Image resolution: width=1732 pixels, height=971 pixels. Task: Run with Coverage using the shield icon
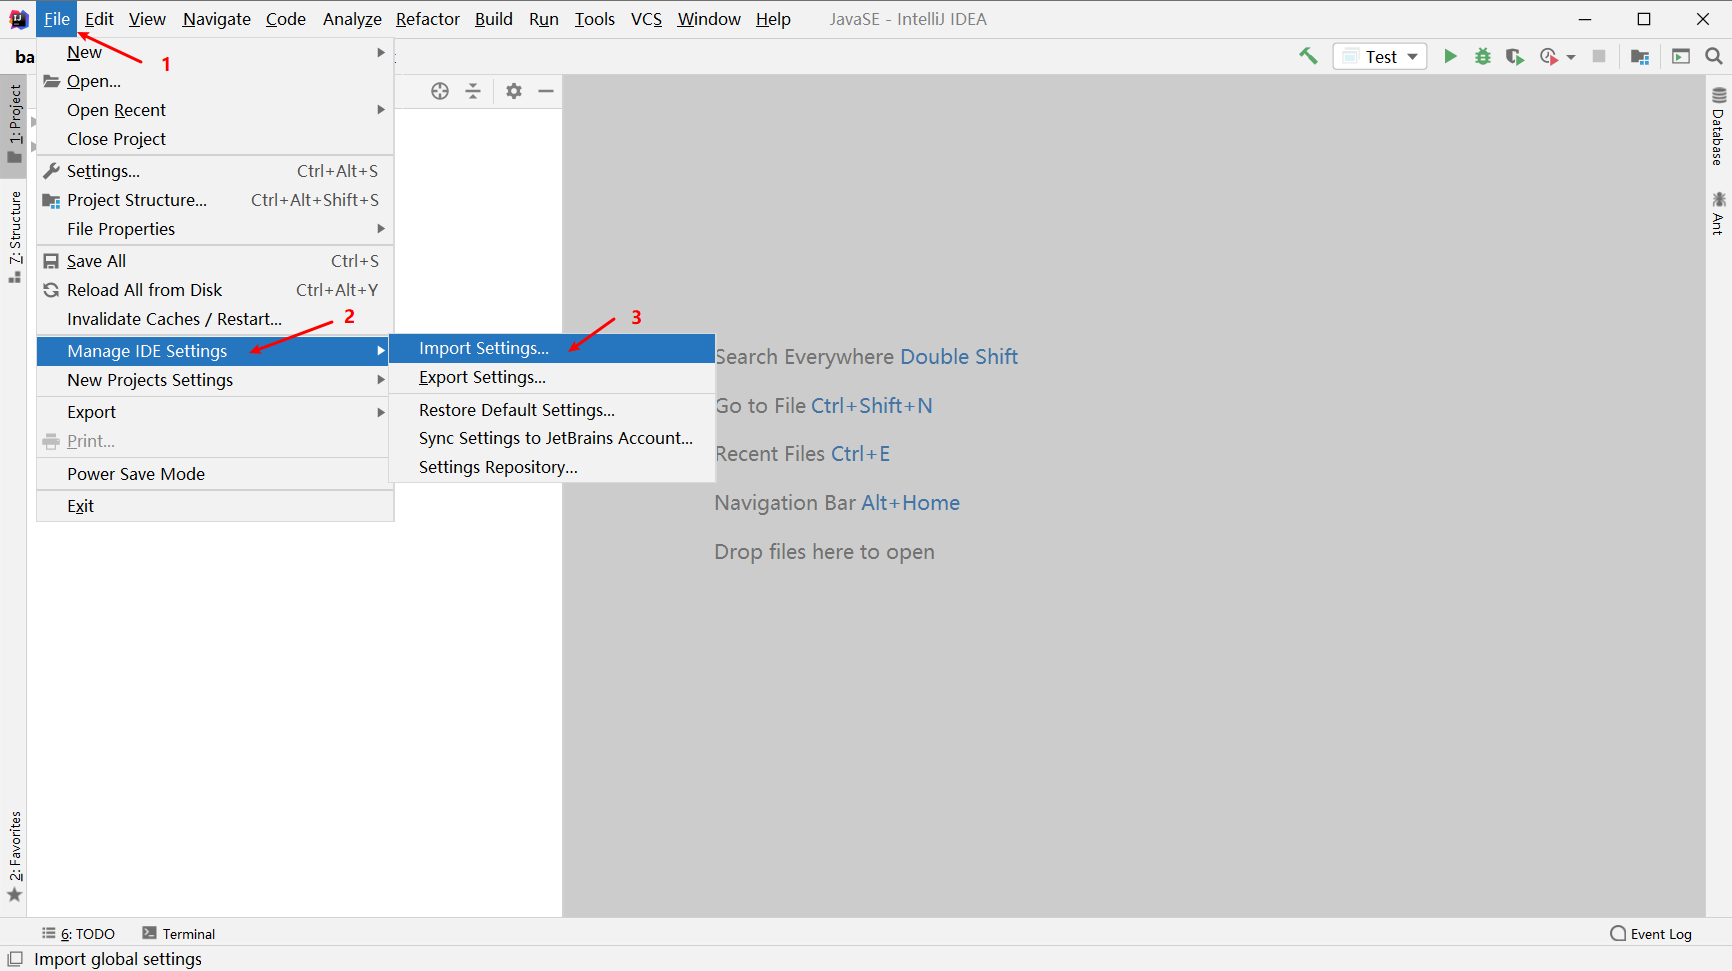click(1515, 56)
